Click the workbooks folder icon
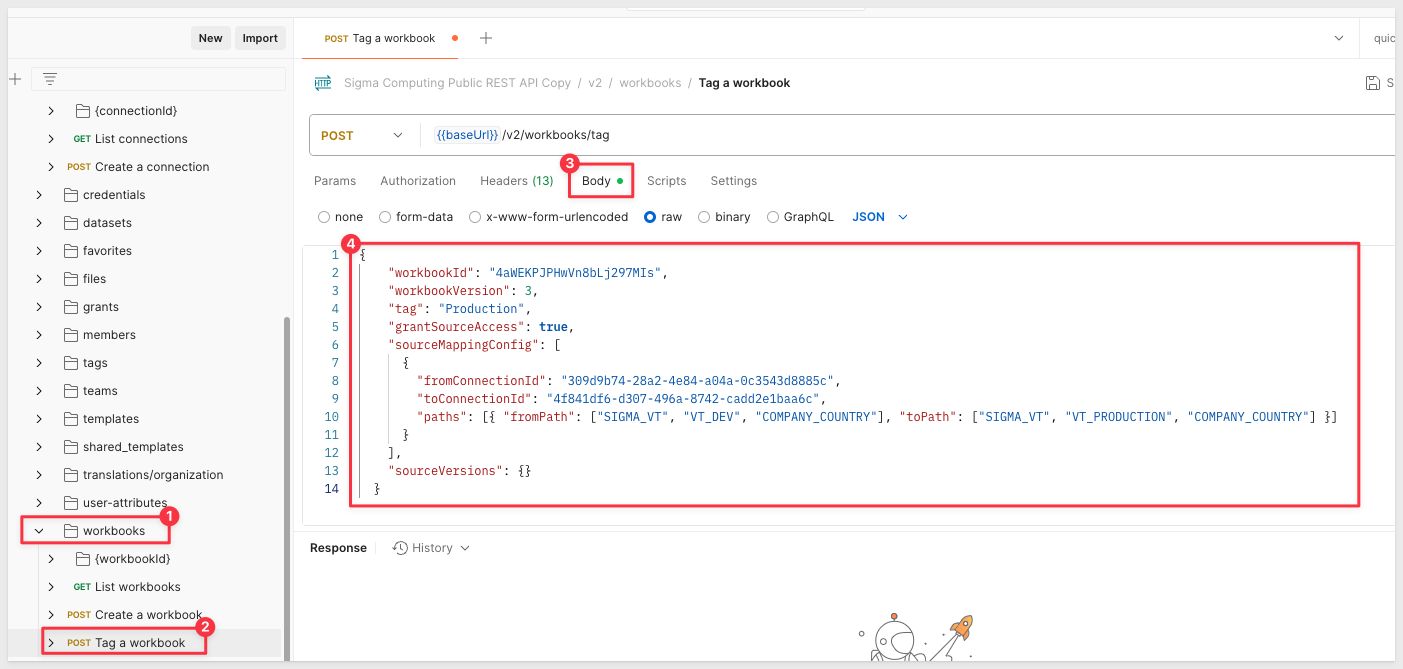1403x669 pixels. [x=71, y=531]
